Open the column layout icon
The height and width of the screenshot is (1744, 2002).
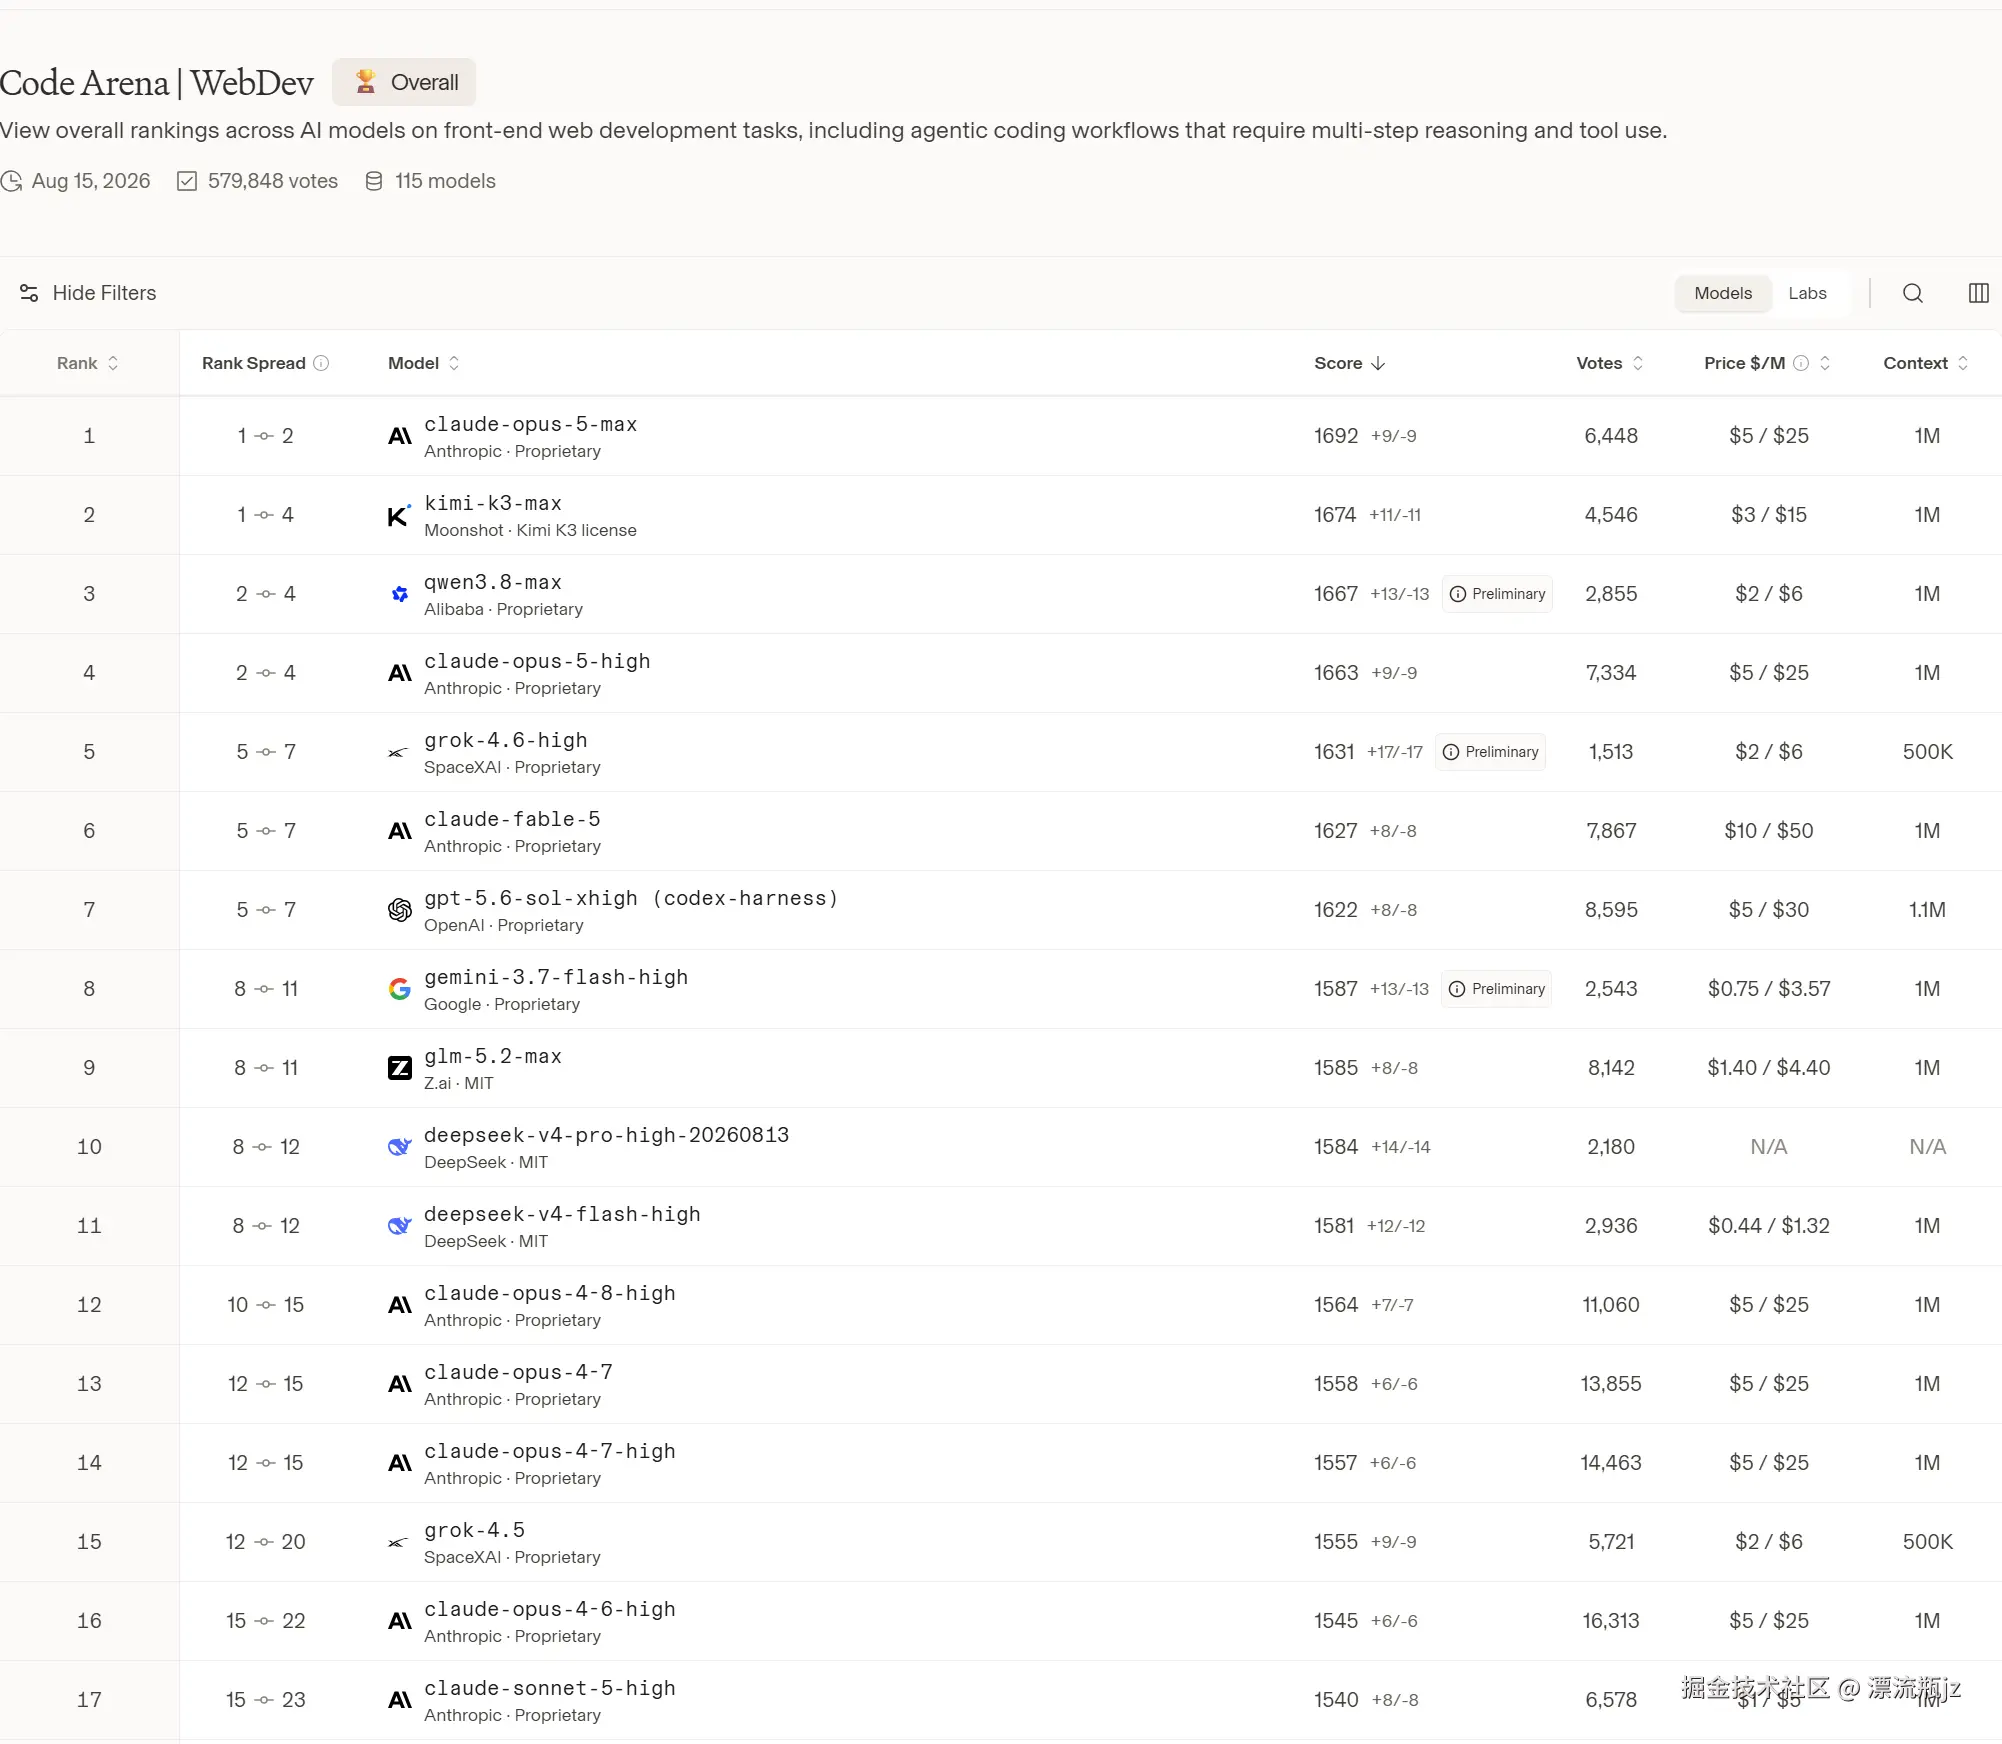click(1978, 293)
